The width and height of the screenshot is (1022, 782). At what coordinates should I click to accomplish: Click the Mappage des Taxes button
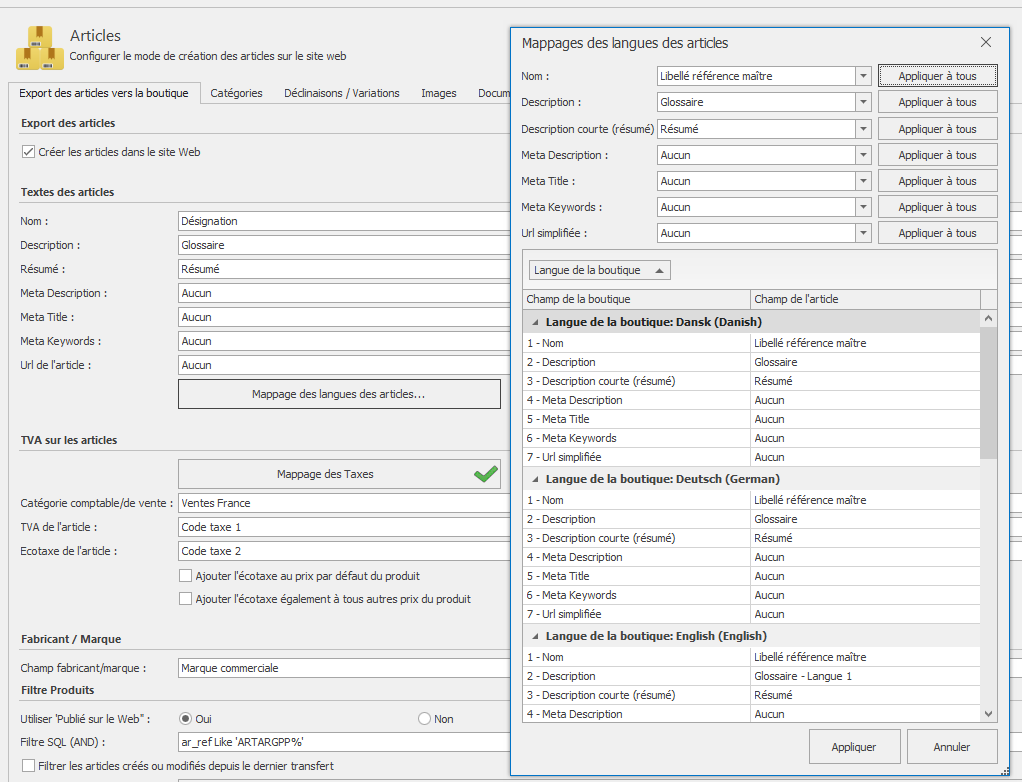click(x=339, y=474)
